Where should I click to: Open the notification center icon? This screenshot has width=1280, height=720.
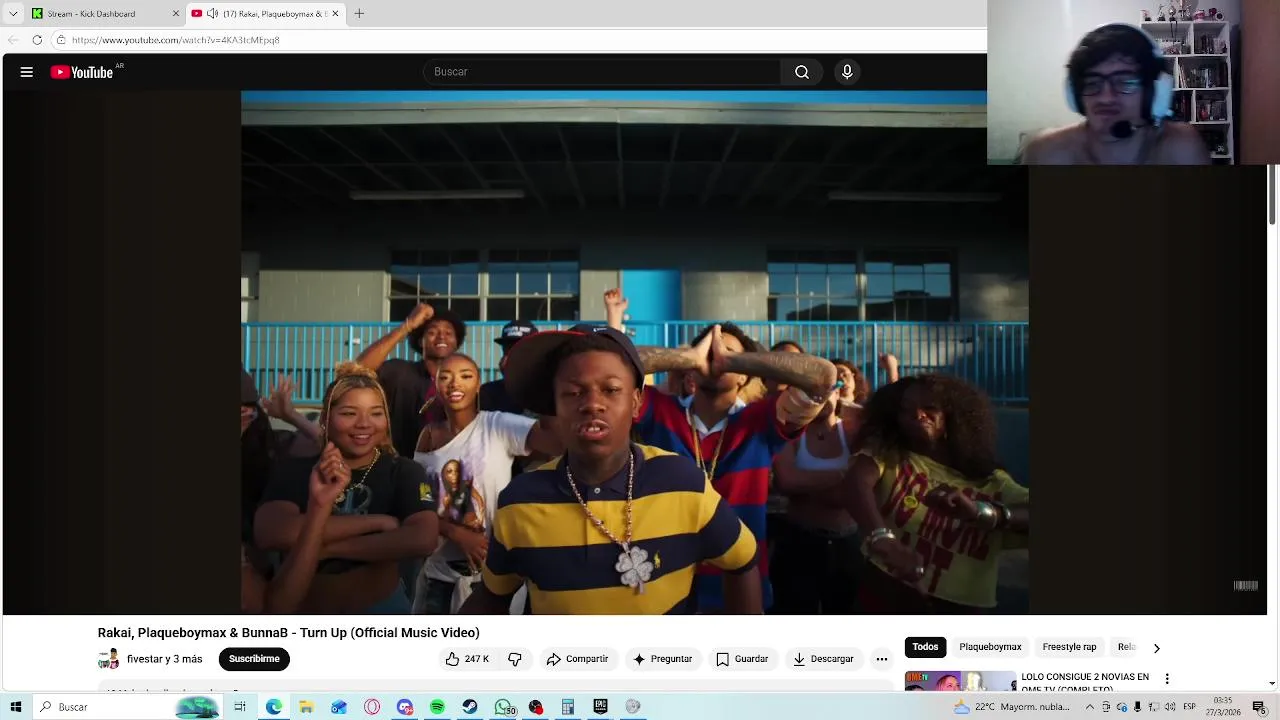1259,707
